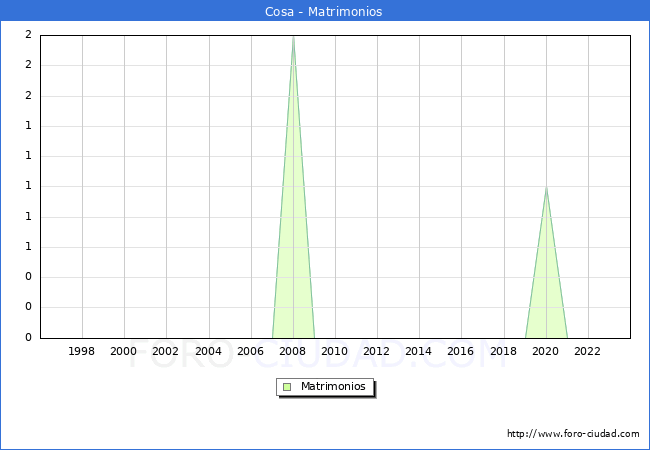Select the 1998 x-axis label

(x=82, y=351)
